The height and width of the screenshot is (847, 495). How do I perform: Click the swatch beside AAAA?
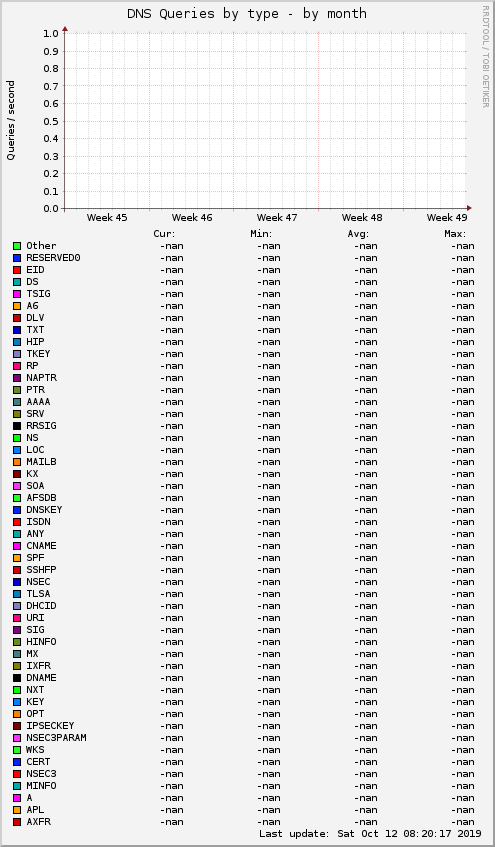pyautogui.click(x=17, y=402)
